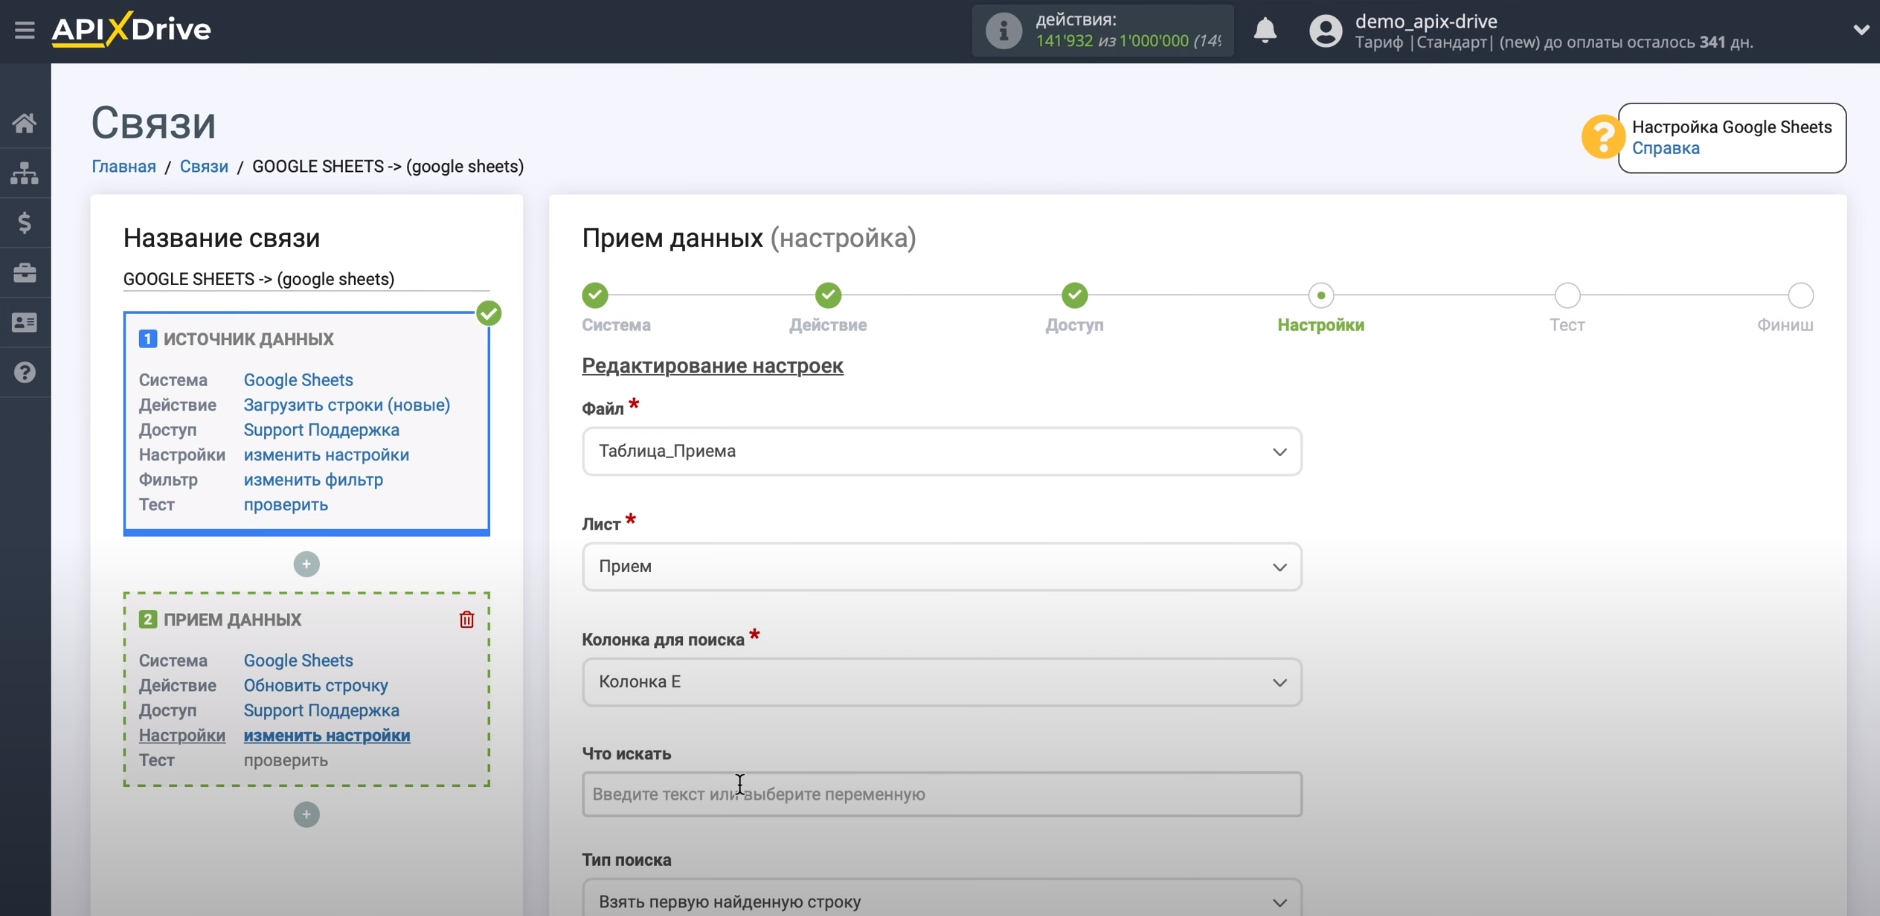The width and height of the screenshot is (1880, 916).
Task: Click Обновить строчку action link
Action: pos(316,686)
